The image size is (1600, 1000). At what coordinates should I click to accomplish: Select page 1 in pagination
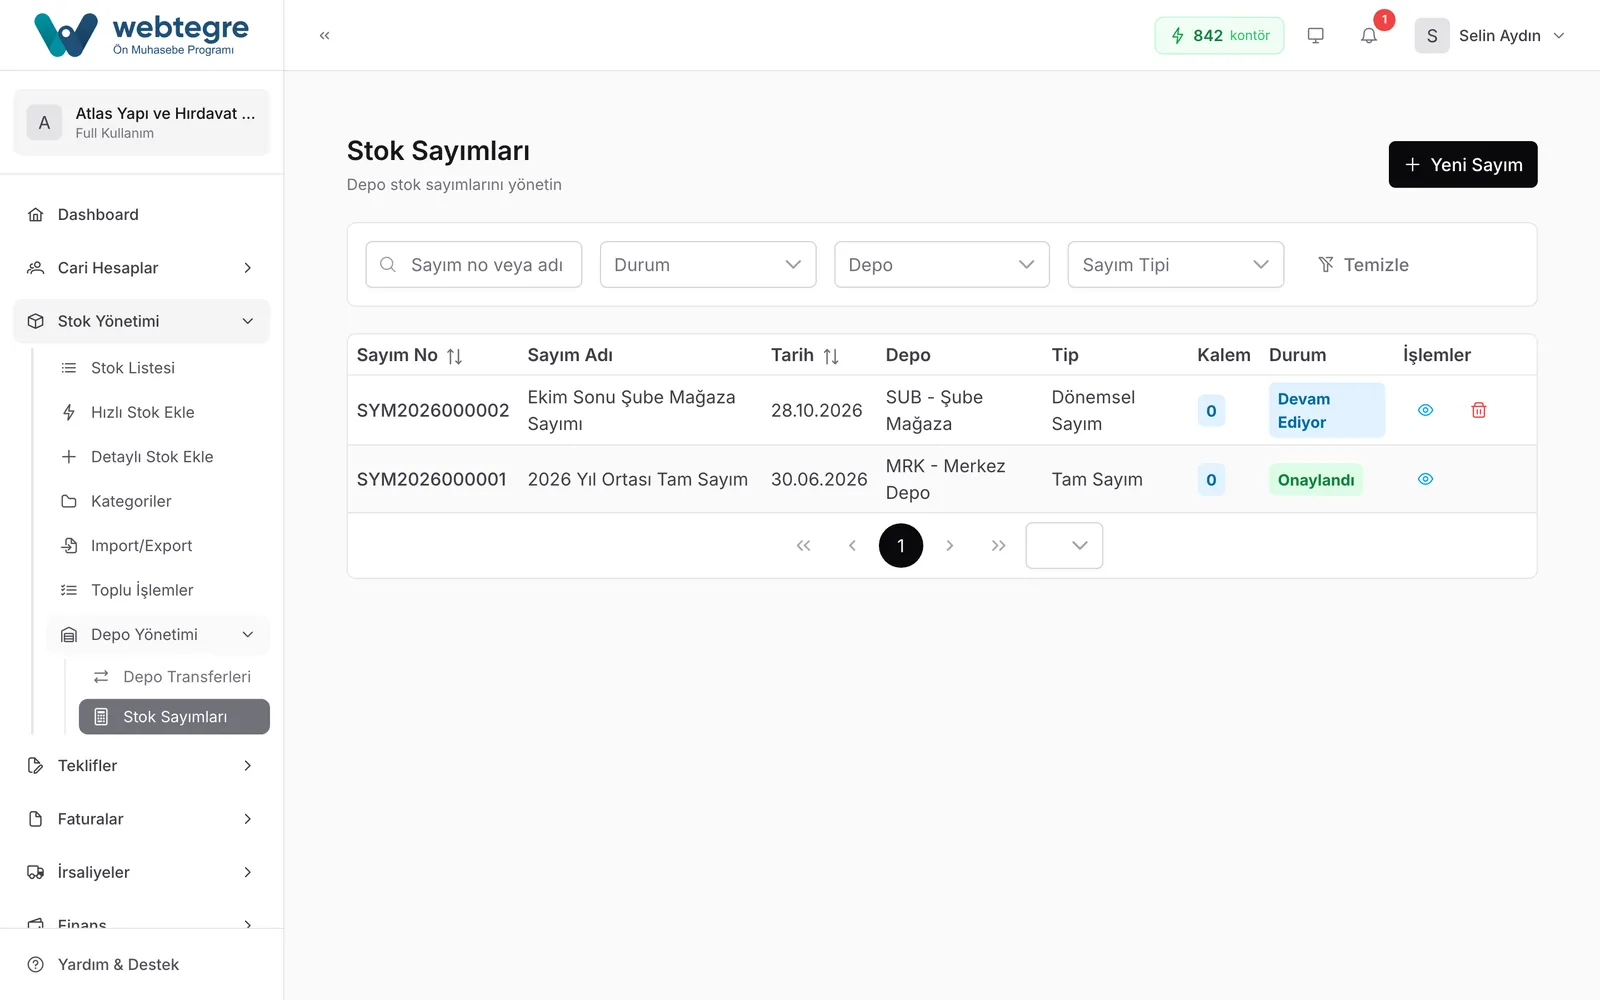901,546
